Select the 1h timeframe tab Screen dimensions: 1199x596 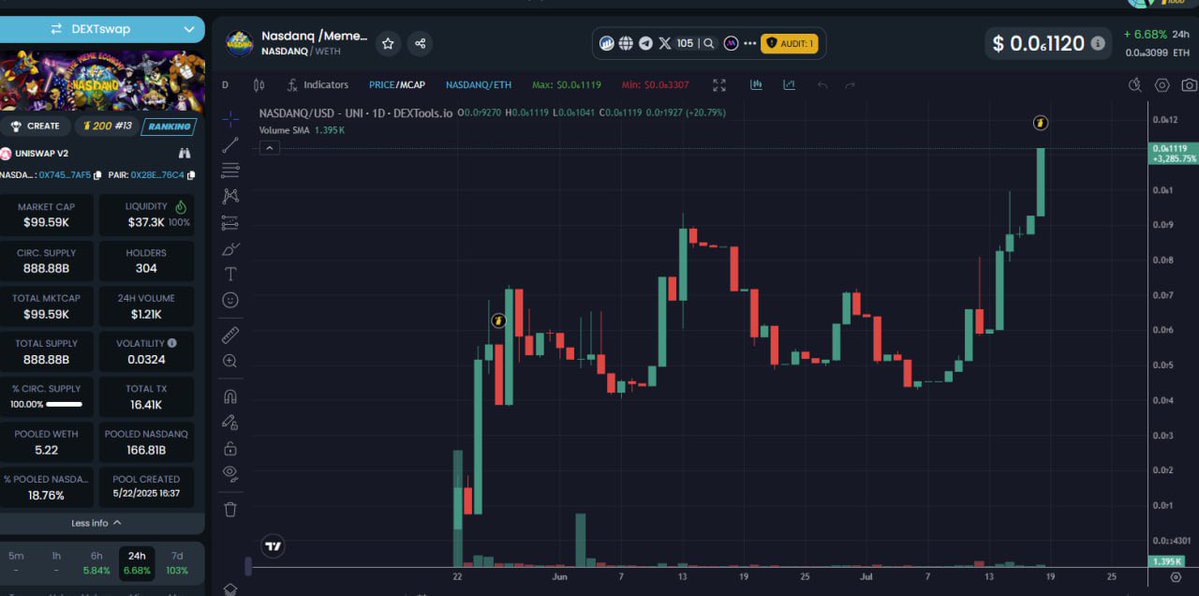click(x=57, y=562)
